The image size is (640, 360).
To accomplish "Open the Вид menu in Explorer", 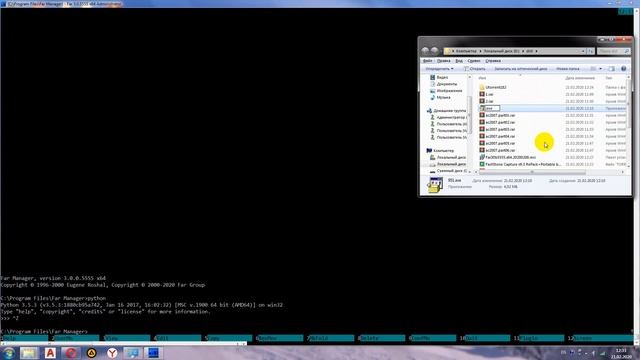I will tap(459, 60).
